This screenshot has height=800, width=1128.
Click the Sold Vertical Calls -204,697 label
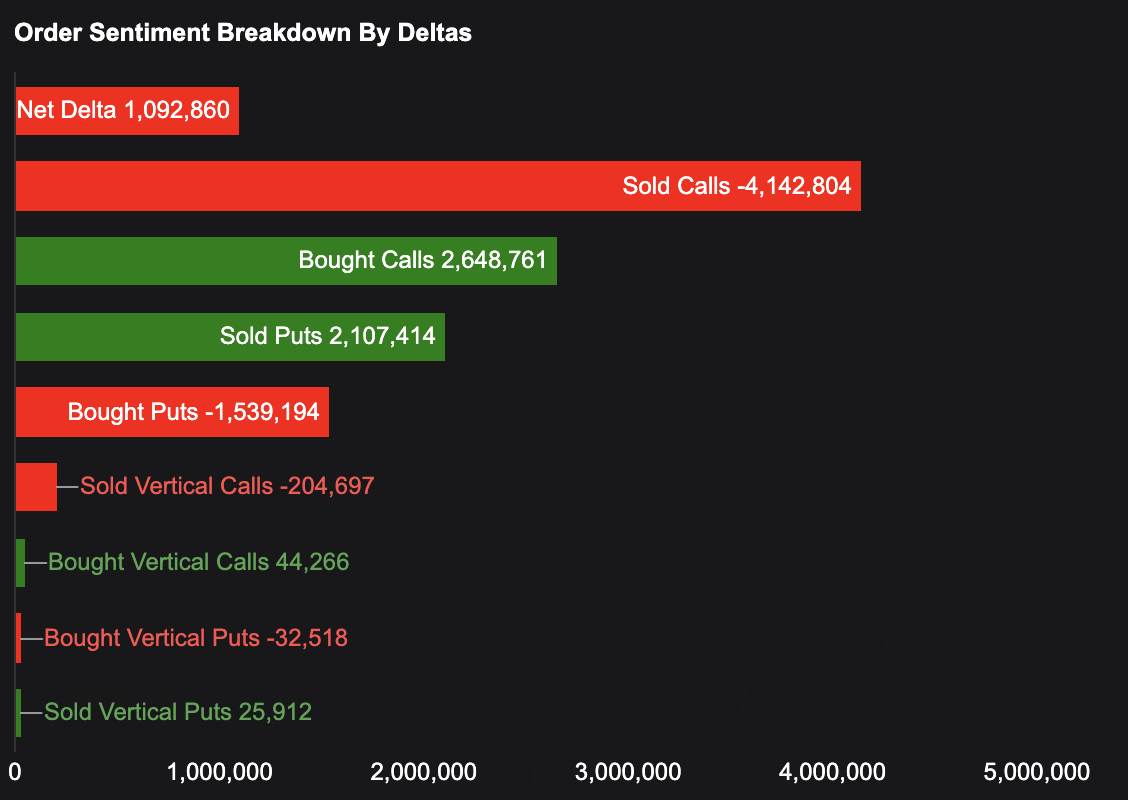click(x=227, y=487)
